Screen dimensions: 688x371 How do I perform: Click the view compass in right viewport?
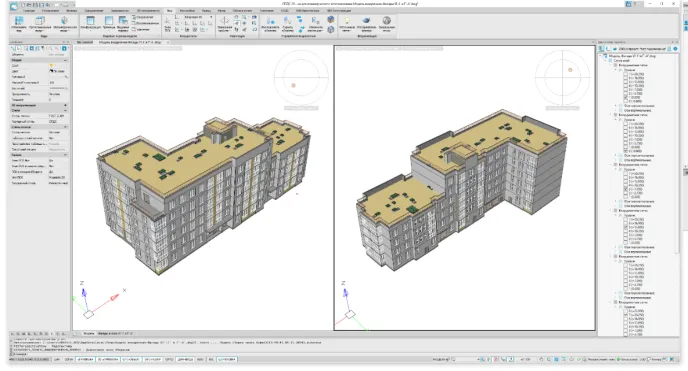point(562,77)
